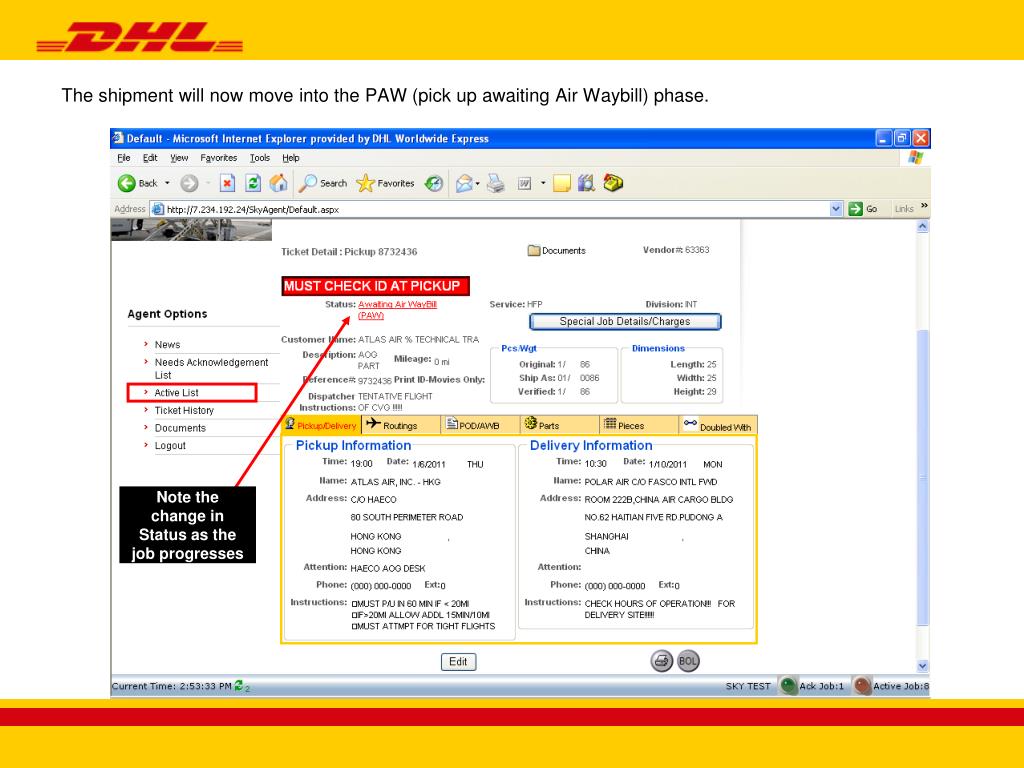
Task: Click the Awaiting Air WayBill status link
Action: [397, 310]
